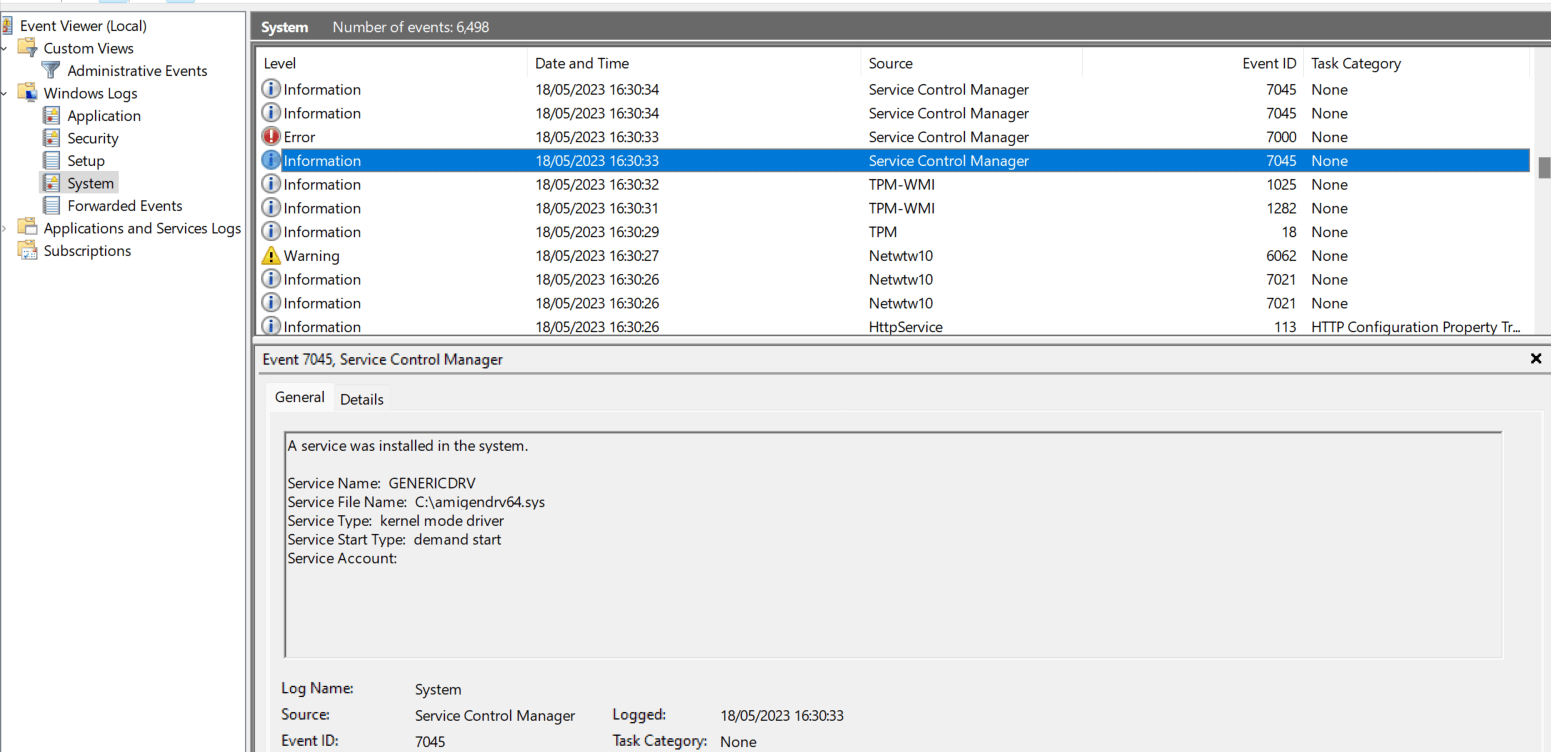Click the Windows Logs folder icon
This screenshot has width=1551, height=752.
coord(27,93)
